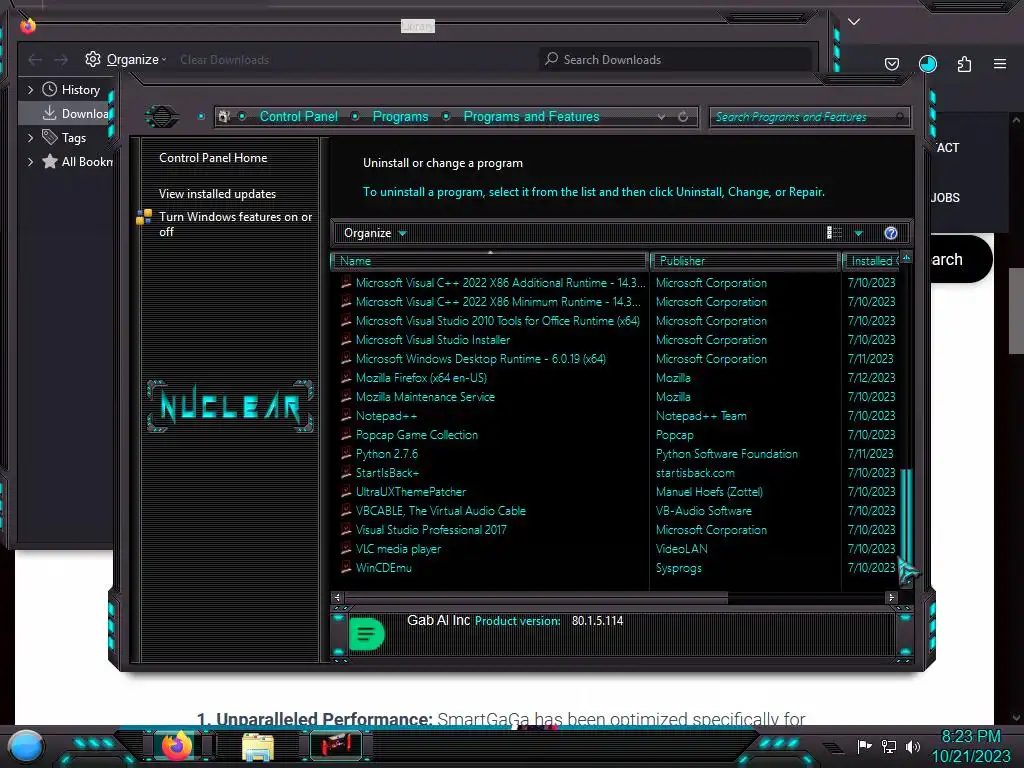Expand the History tree node
This screenshot has width=1024, height=768.
[30, 89]
